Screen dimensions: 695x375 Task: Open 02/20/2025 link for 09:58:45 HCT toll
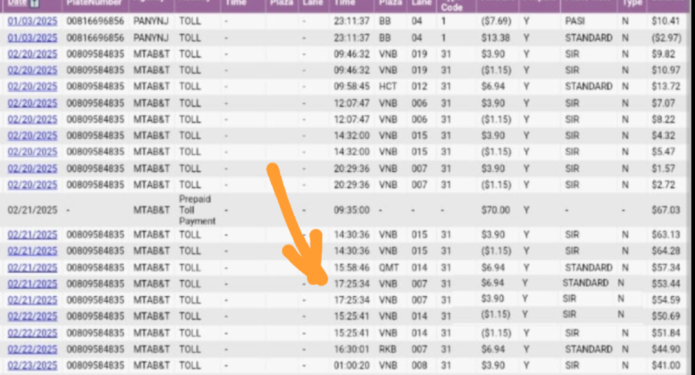point(32,86)
